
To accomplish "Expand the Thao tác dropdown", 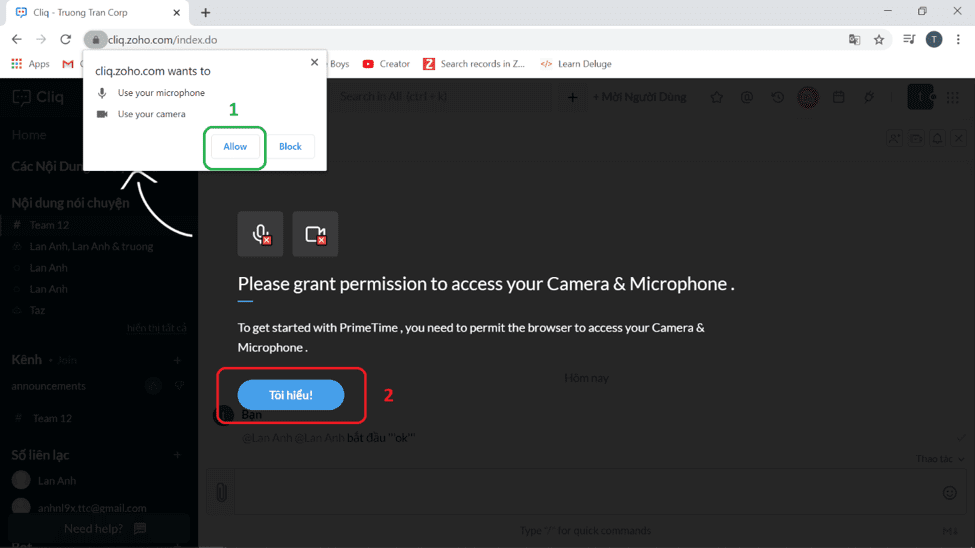I will (x=938, y=459).
